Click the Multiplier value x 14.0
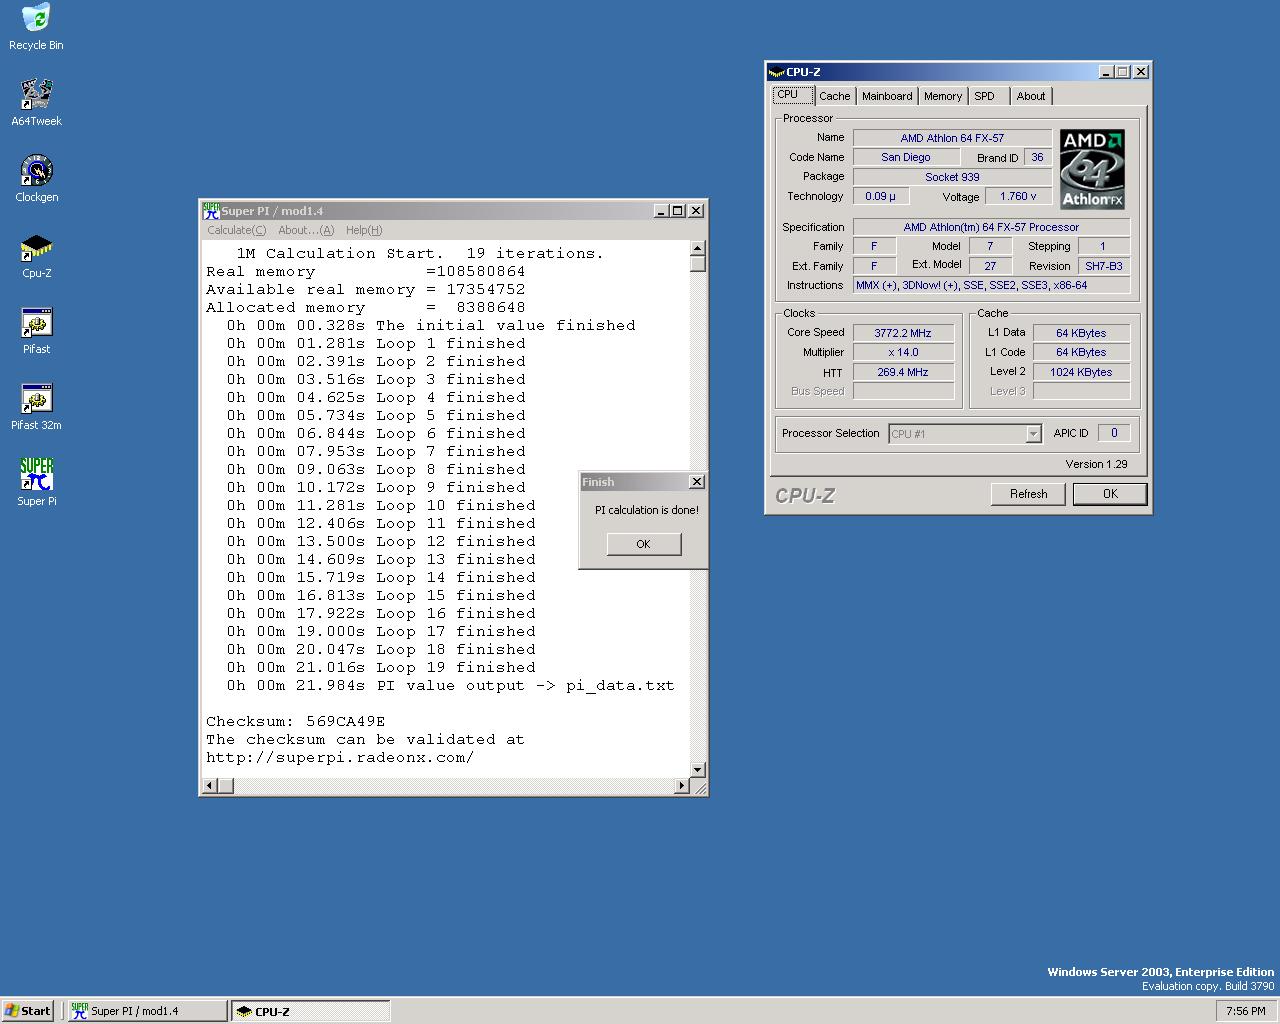Image resolution: width=1280 pixels, height=1024 pixels. 903,352
